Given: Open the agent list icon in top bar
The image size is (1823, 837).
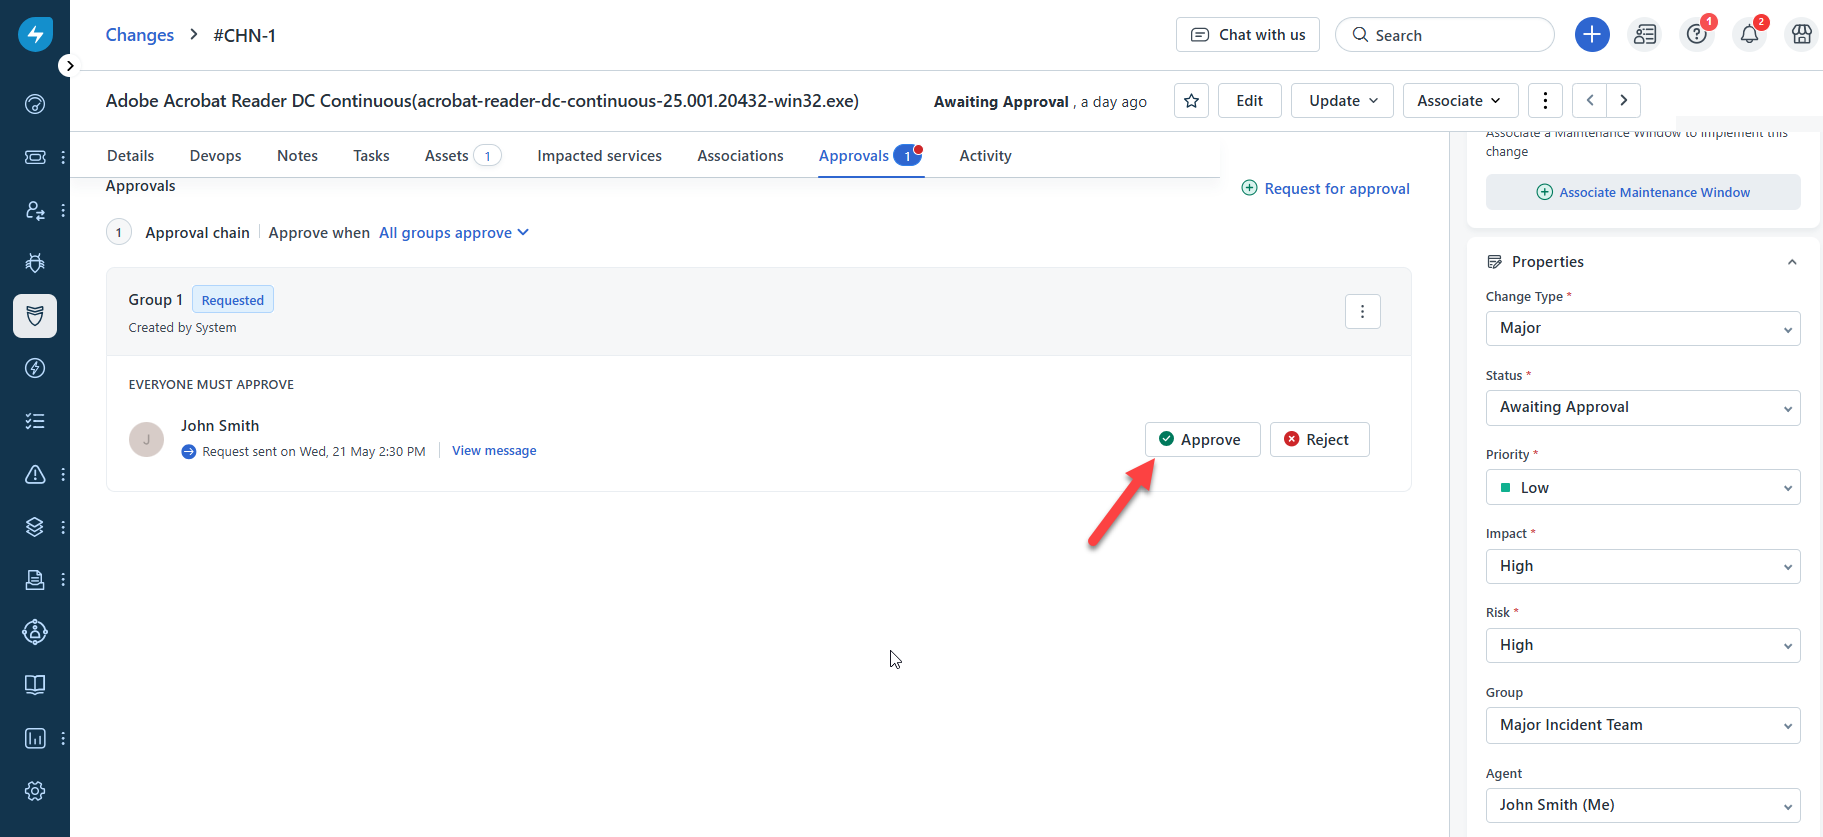Looking at the screenshot, I should coord(1645,35).
